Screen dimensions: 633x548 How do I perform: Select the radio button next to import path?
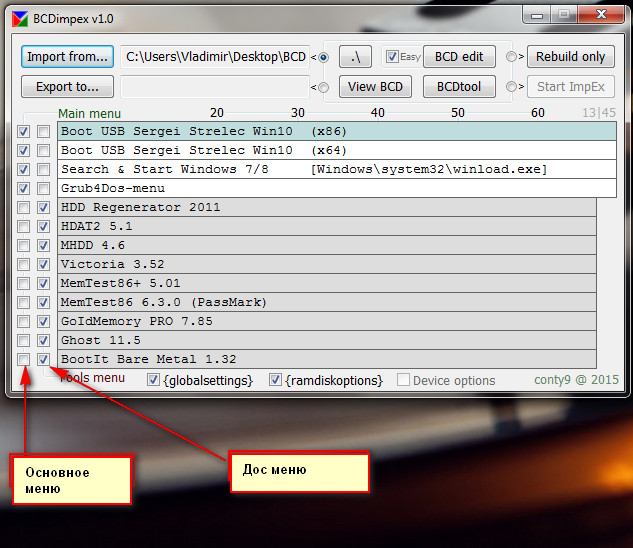(323, 57)
